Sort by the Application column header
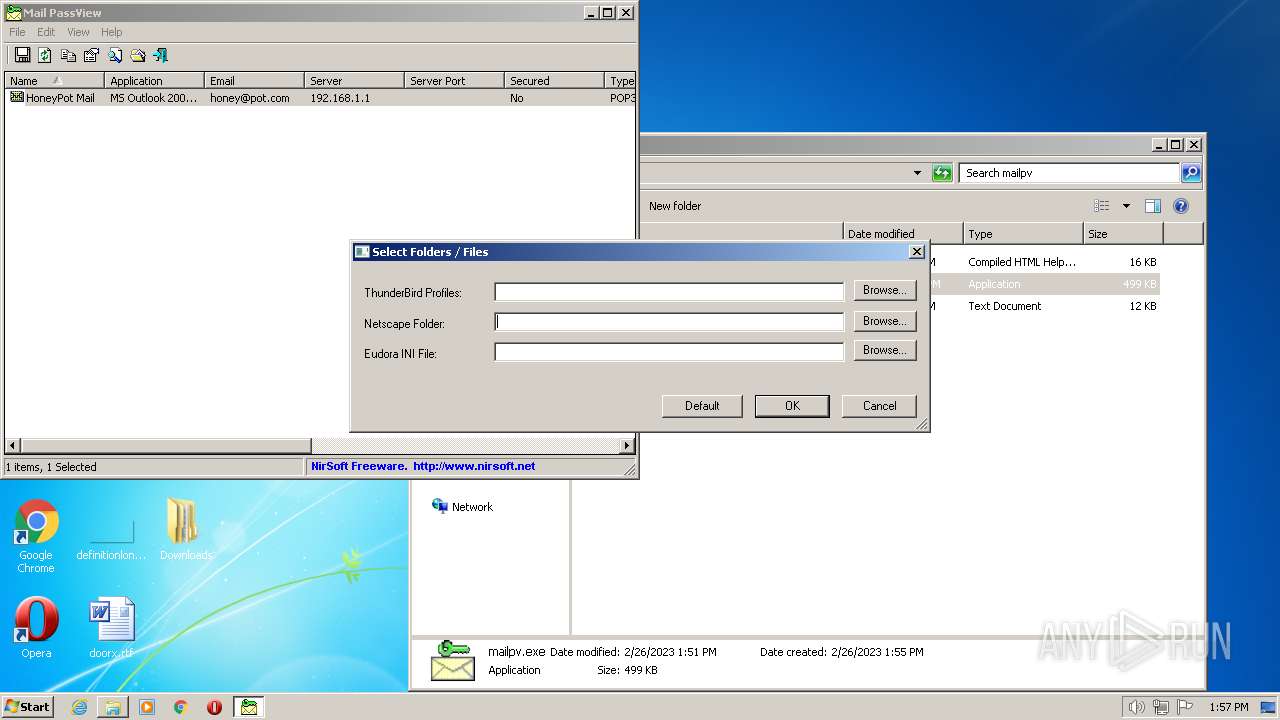The image size is (1280, 720). tap(154, 81)
